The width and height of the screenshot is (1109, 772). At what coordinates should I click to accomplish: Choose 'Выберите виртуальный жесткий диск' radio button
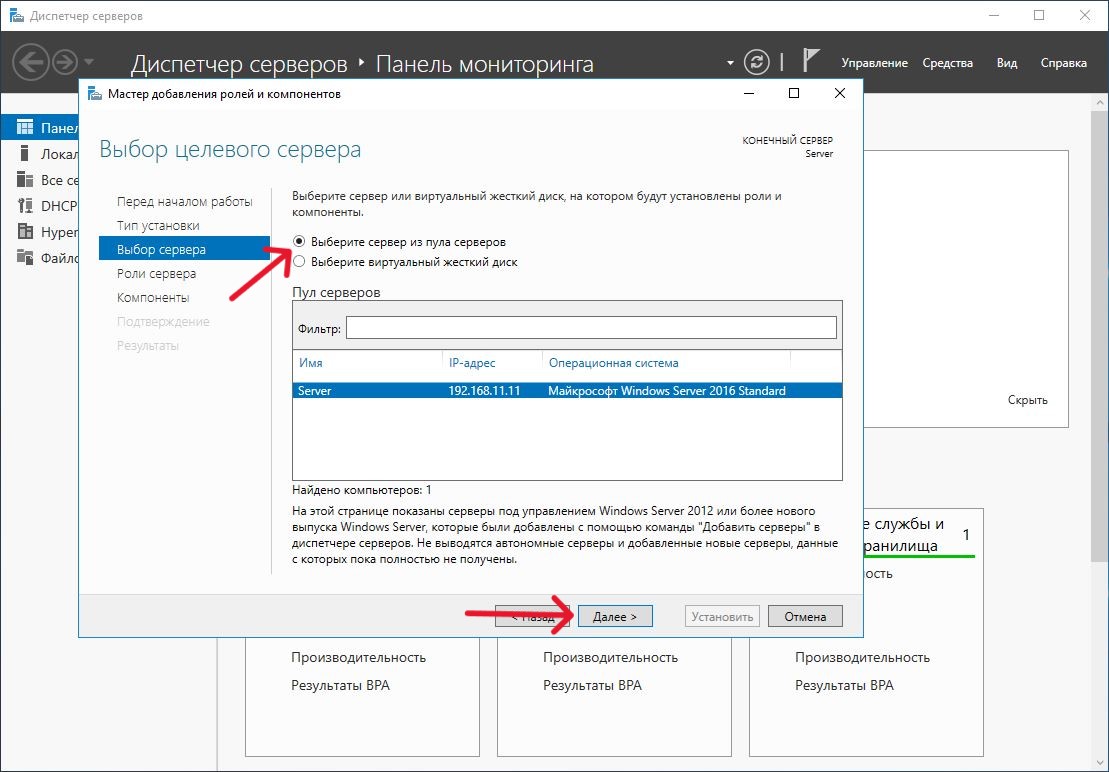pos(299,262)
